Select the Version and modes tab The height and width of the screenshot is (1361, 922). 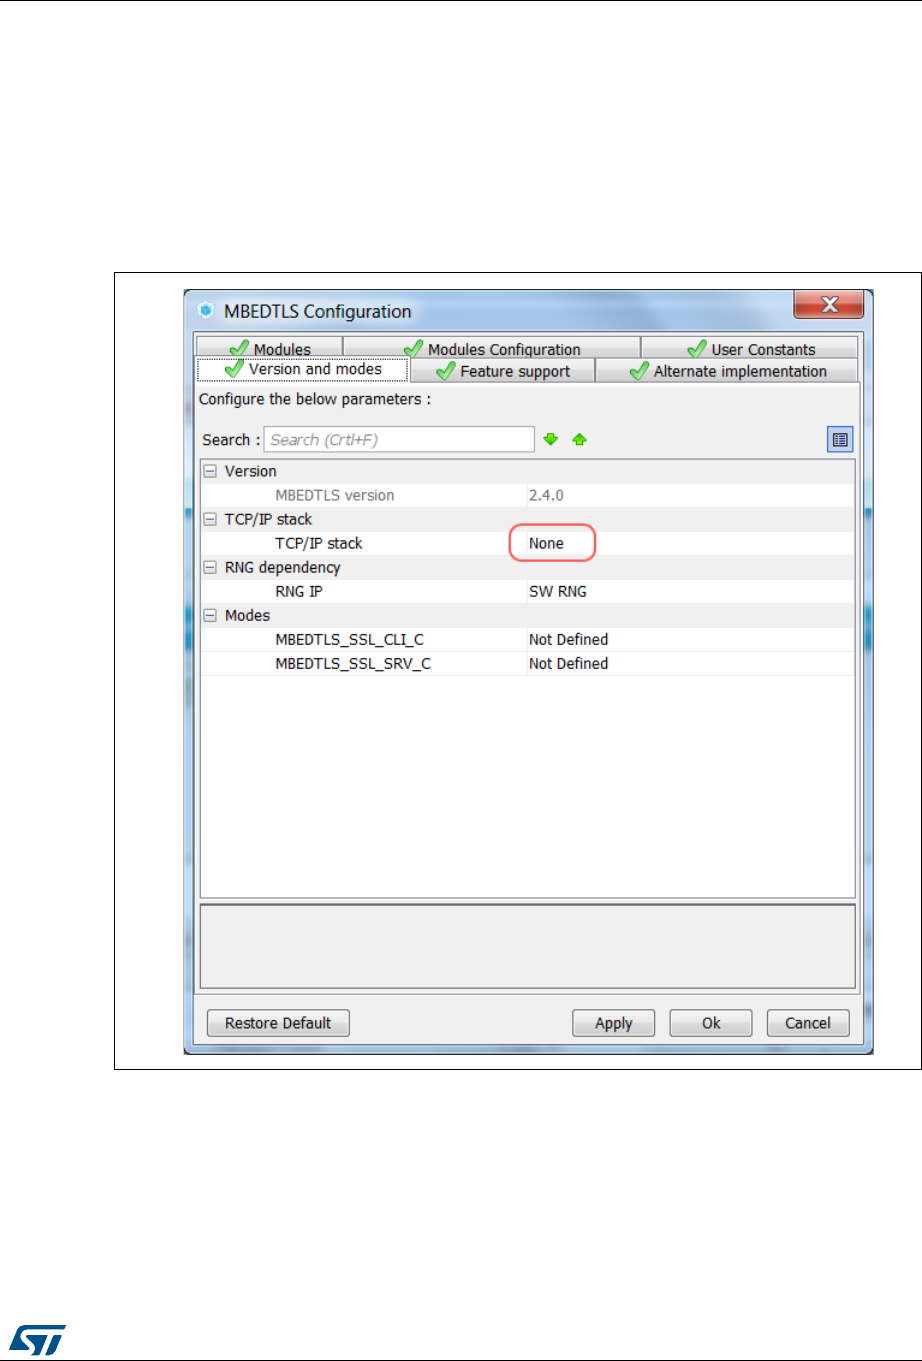pyautogui.click(x=303, y=370)
